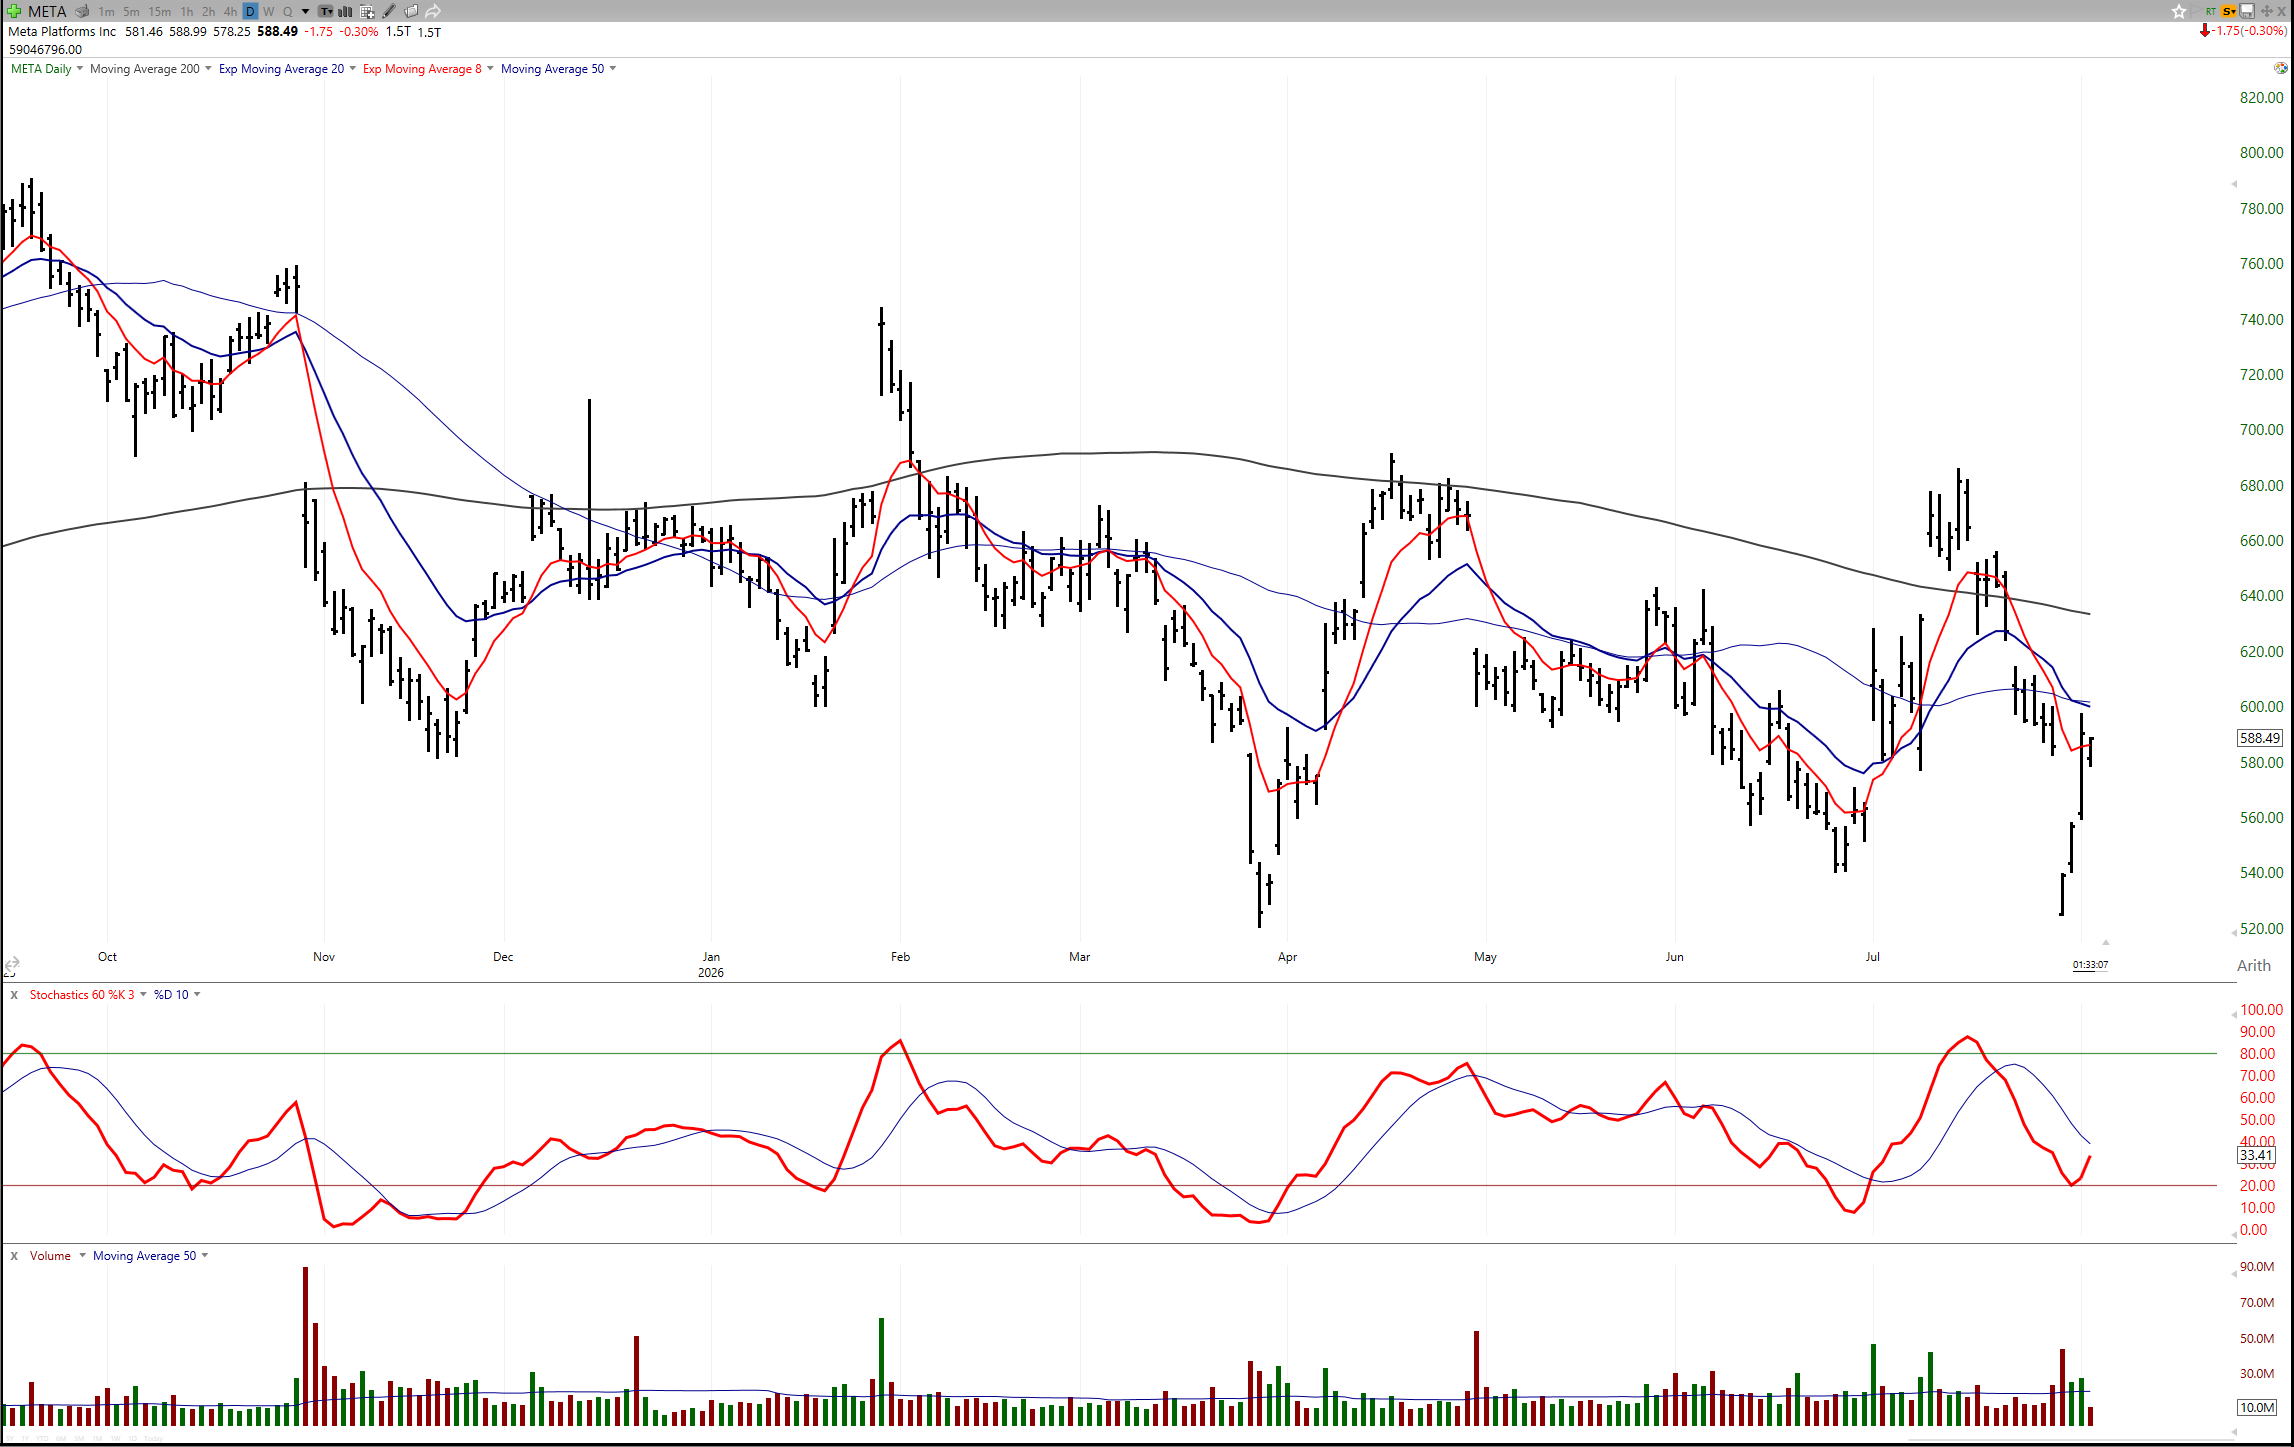The width and height of the screenshot is (2294, 1447).
Task: Switch to the 2h timeframe
Action: [x=208, y=12]
